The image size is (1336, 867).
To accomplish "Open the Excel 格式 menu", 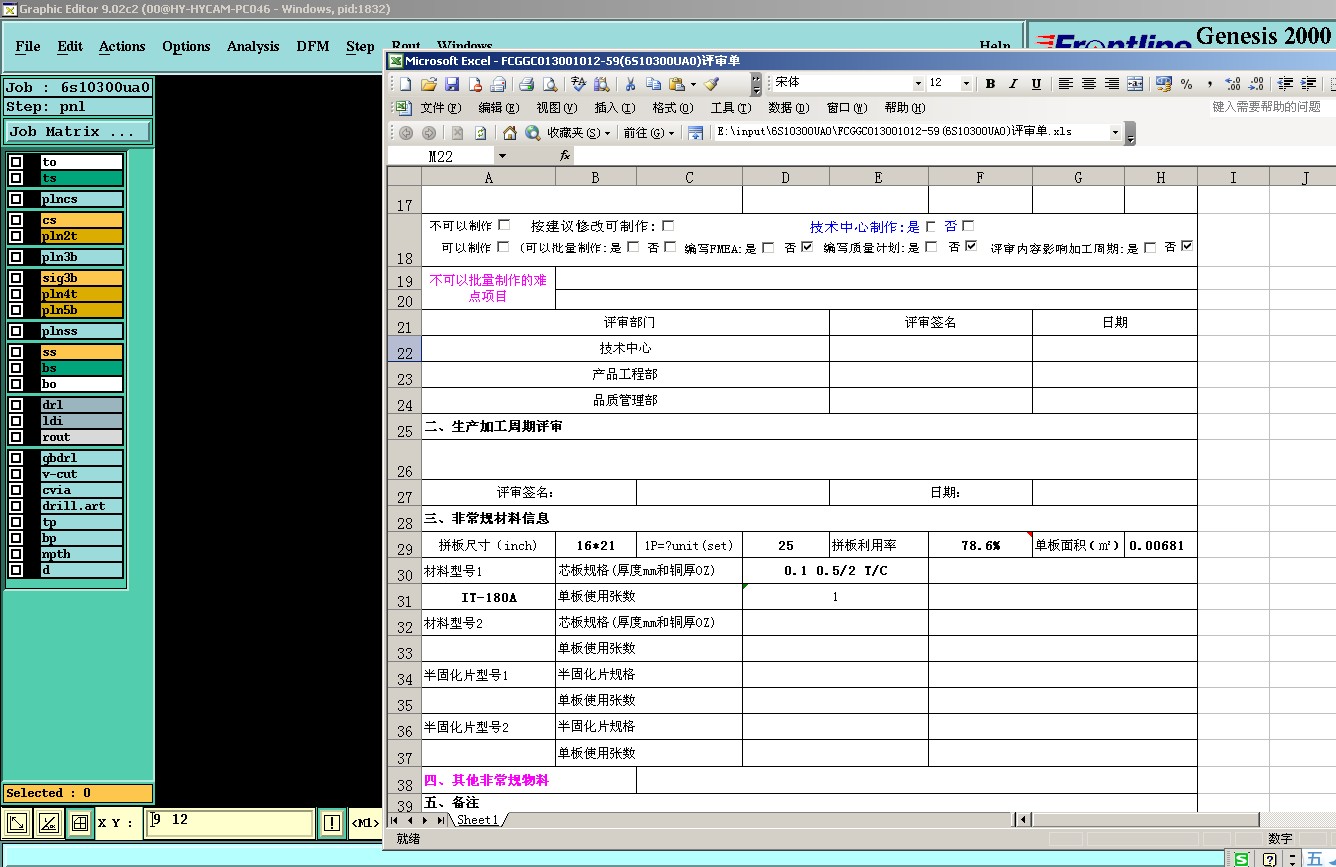I will click(672, 107).
